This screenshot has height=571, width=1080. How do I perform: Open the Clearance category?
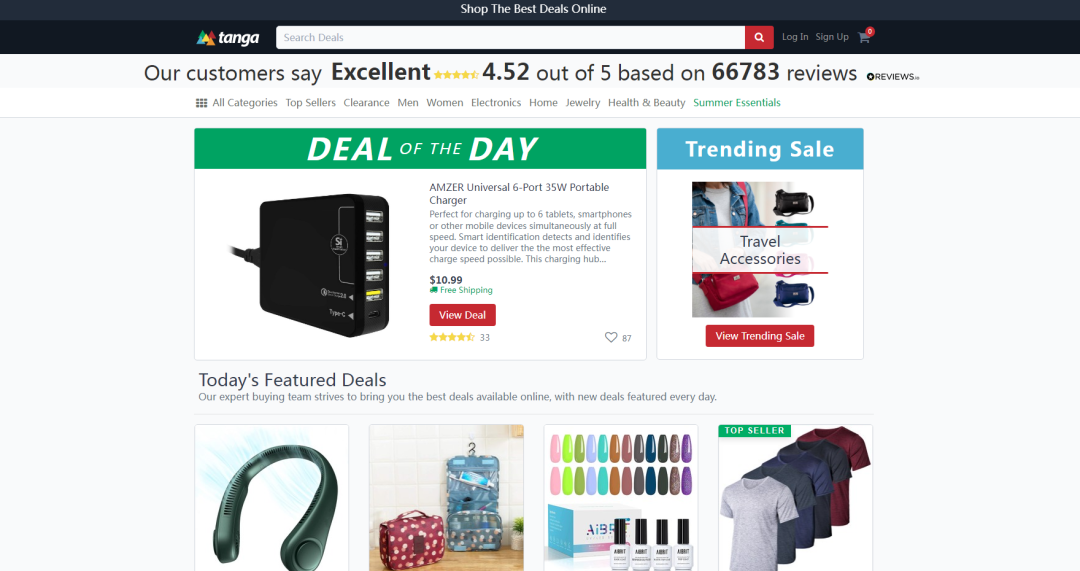366,103
